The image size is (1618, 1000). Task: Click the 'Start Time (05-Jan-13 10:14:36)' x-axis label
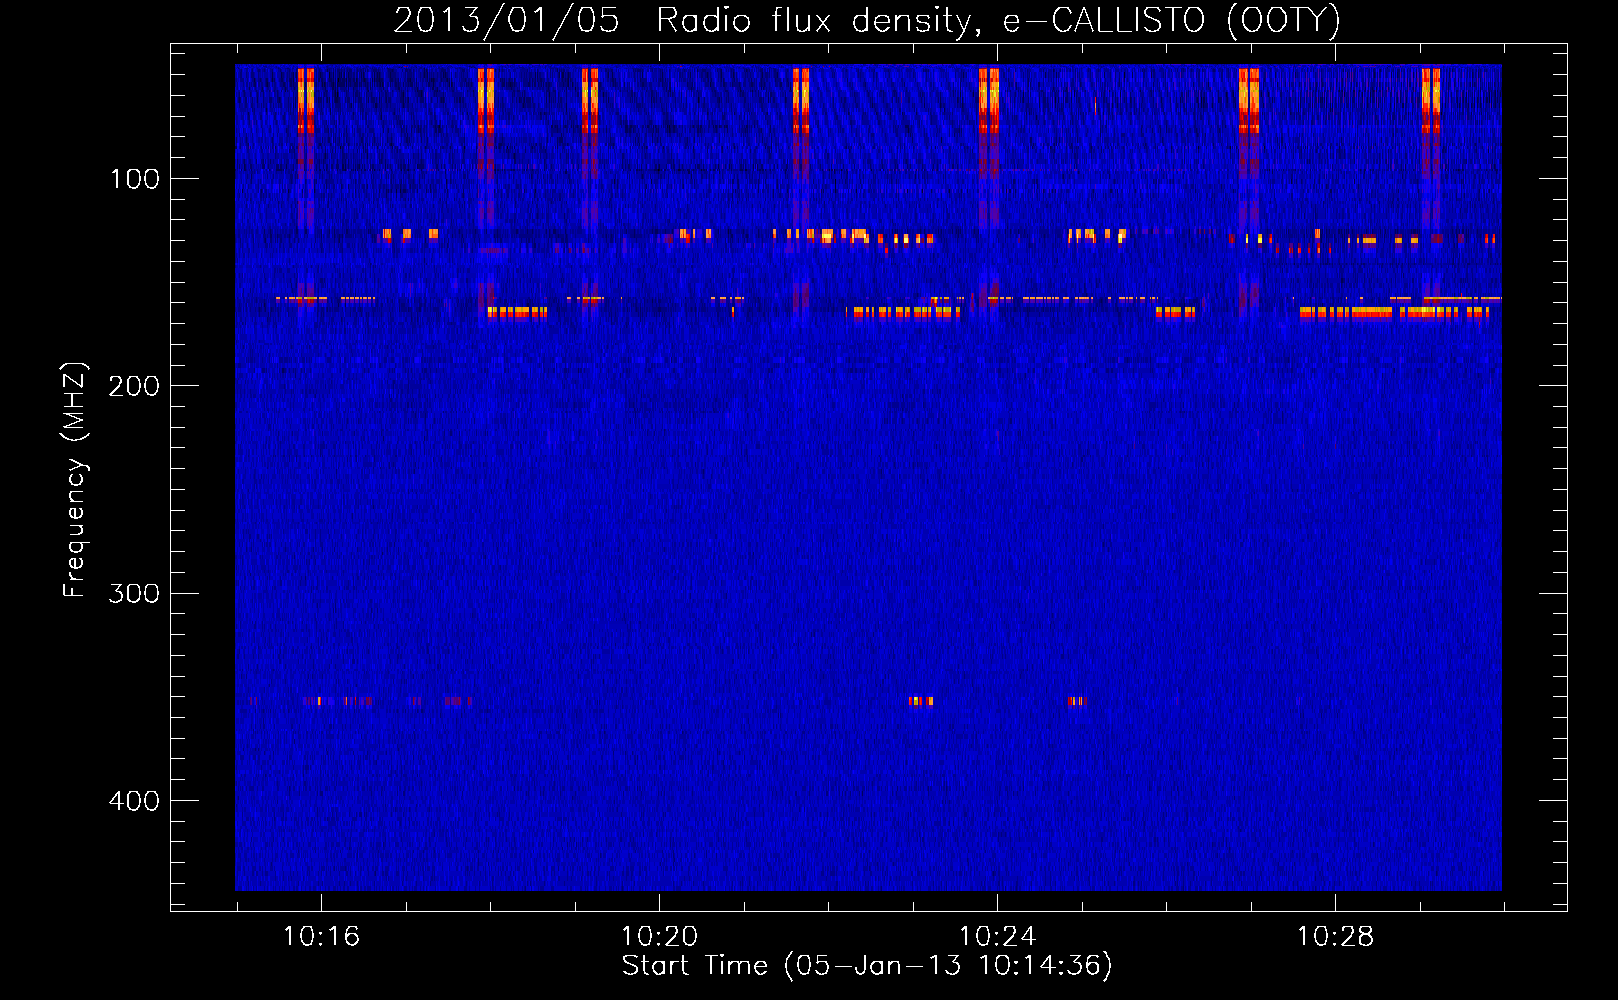point(867,966)
